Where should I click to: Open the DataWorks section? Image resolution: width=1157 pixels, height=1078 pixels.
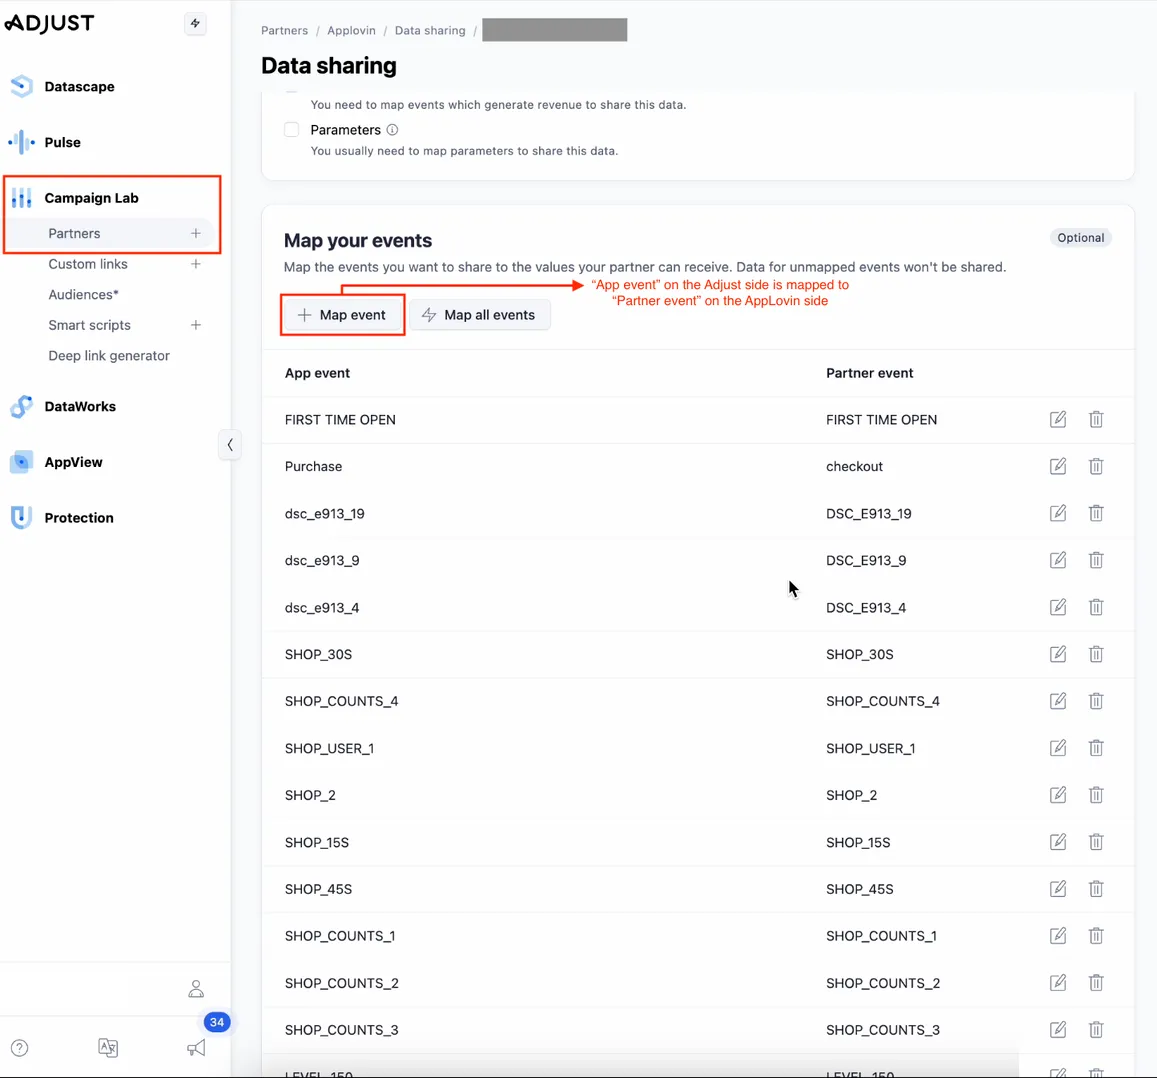[x=78, y=406]
